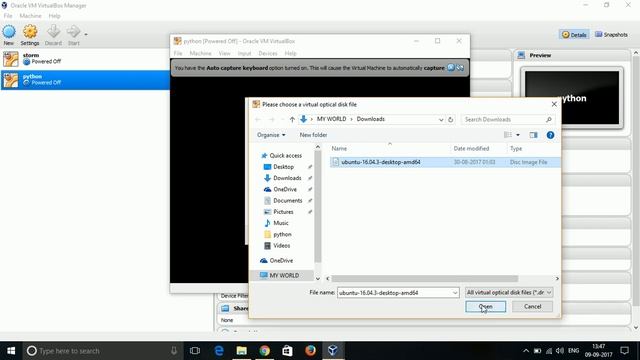
Task: Click the horizontal scrollbar in file list
Action: 424,278
